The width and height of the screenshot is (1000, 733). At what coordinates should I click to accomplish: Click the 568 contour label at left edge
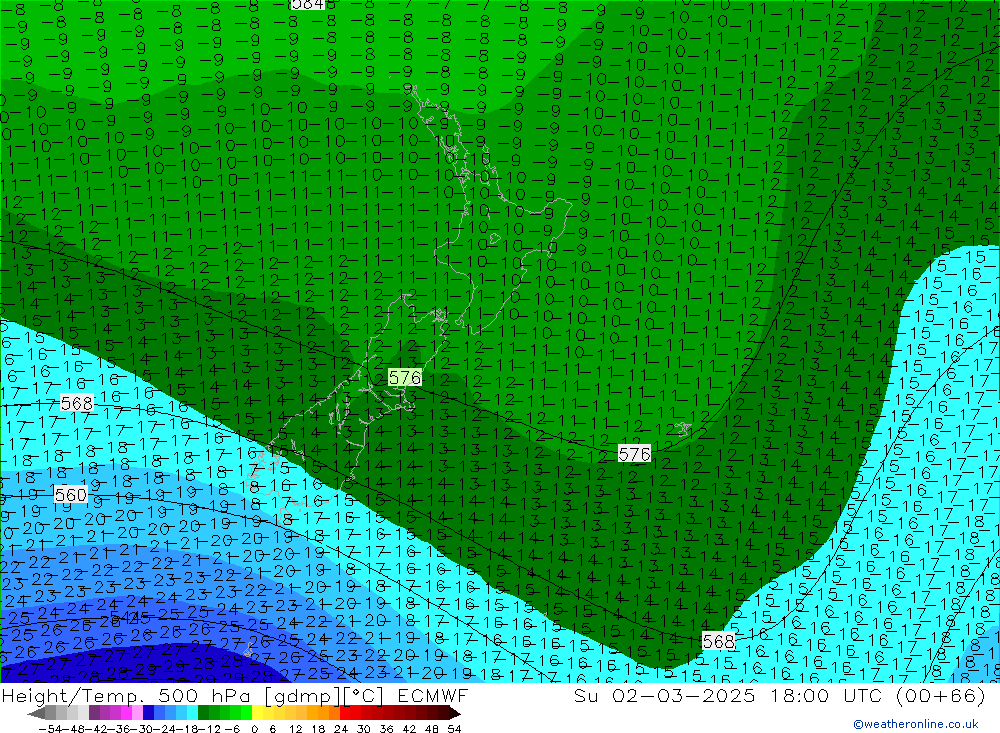click(x=77, y=403)
